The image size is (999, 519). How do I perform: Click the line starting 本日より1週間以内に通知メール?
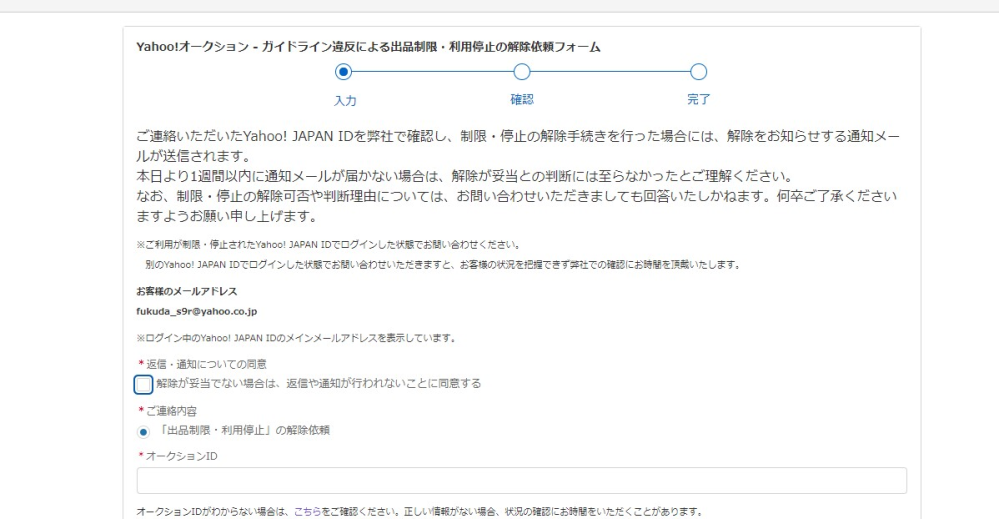pos(465,176)
